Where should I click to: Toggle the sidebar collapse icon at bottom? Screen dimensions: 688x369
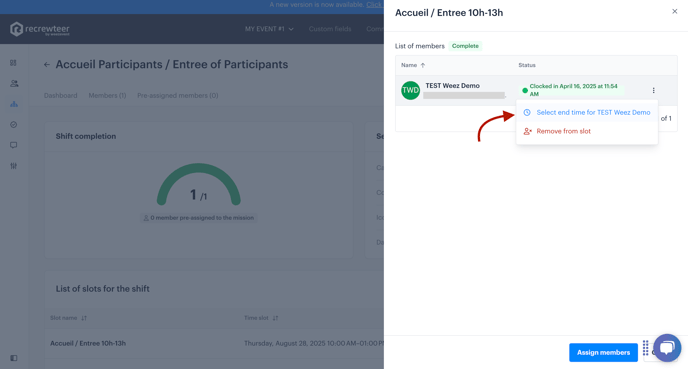click(x=14, y=358)
